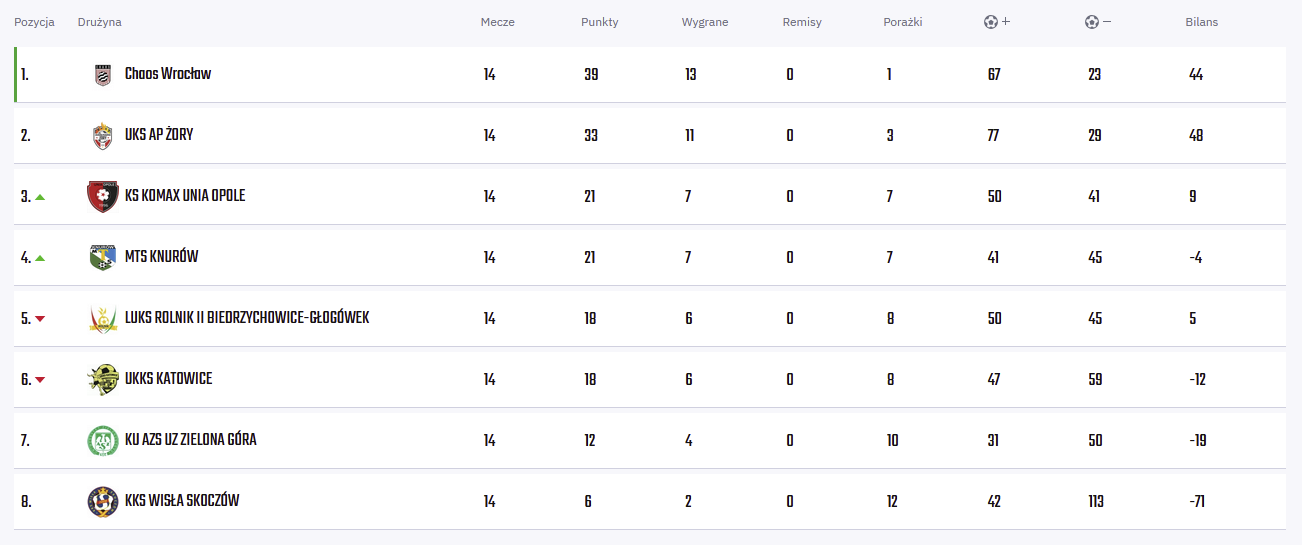Open the MTS KNURÓW team link
1302x545 pixels.
pyautogui.click(x=161, y=257)
